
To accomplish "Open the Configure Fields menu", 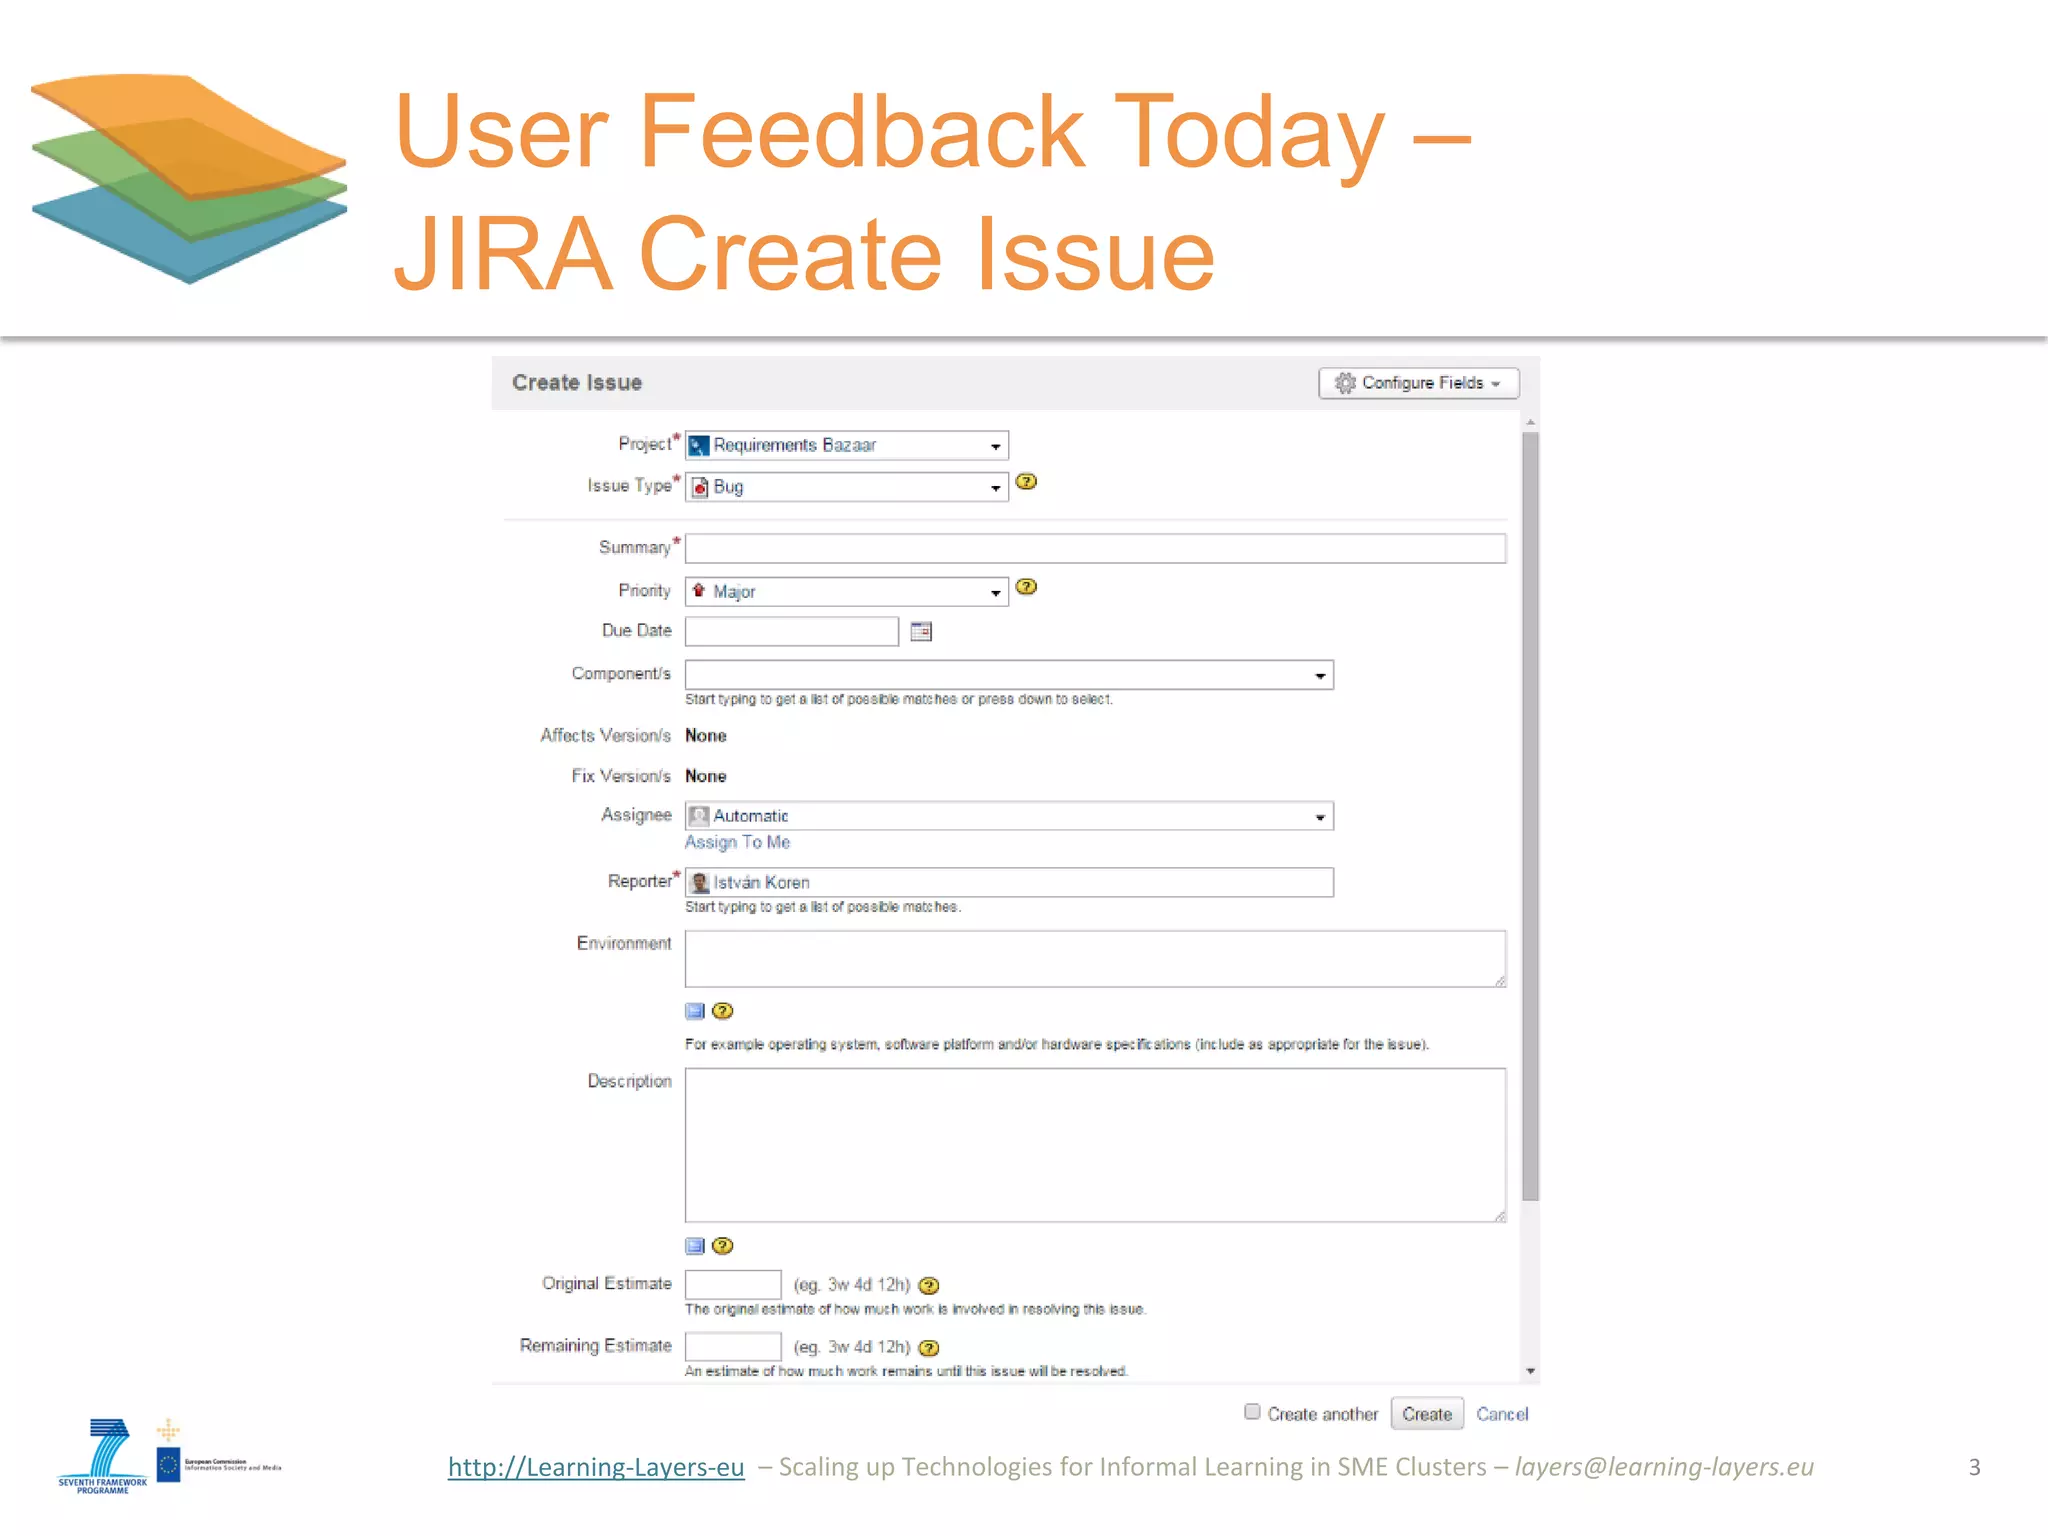I will tap(1418, 383).
